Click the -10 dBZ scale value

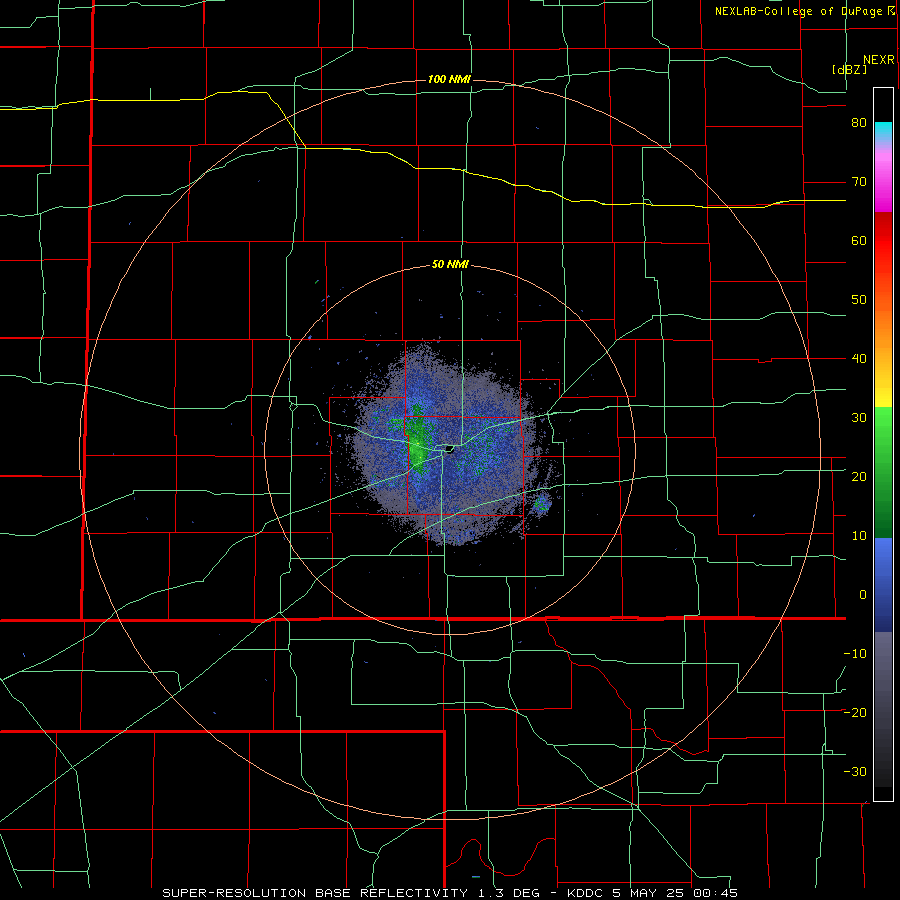[855, 654]
